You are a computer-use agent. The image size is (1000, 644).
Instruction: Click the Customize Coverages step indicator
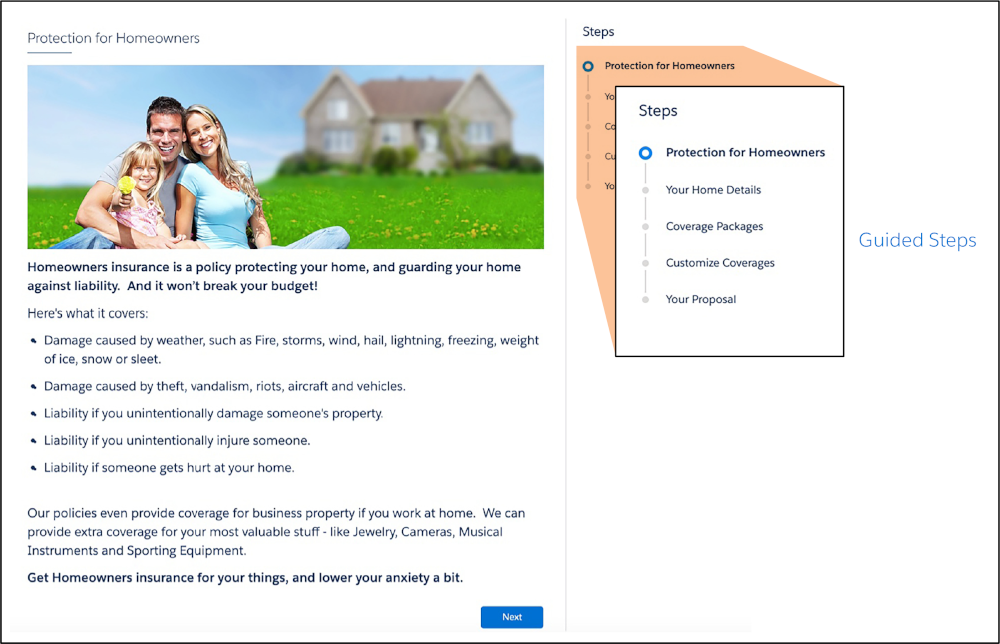tap(645, 263)
